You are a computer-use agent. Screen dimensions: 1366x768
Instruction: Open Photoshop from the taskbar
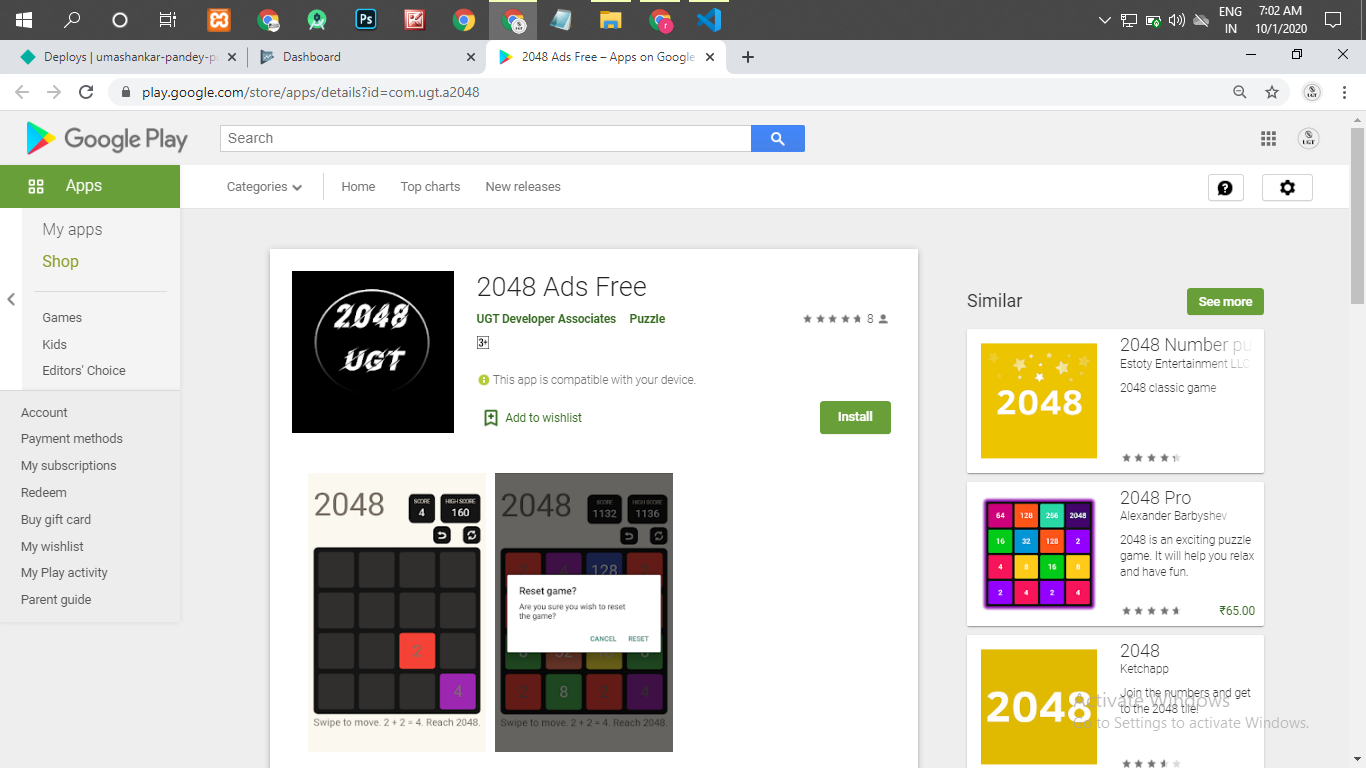click(x=366, y=20)
